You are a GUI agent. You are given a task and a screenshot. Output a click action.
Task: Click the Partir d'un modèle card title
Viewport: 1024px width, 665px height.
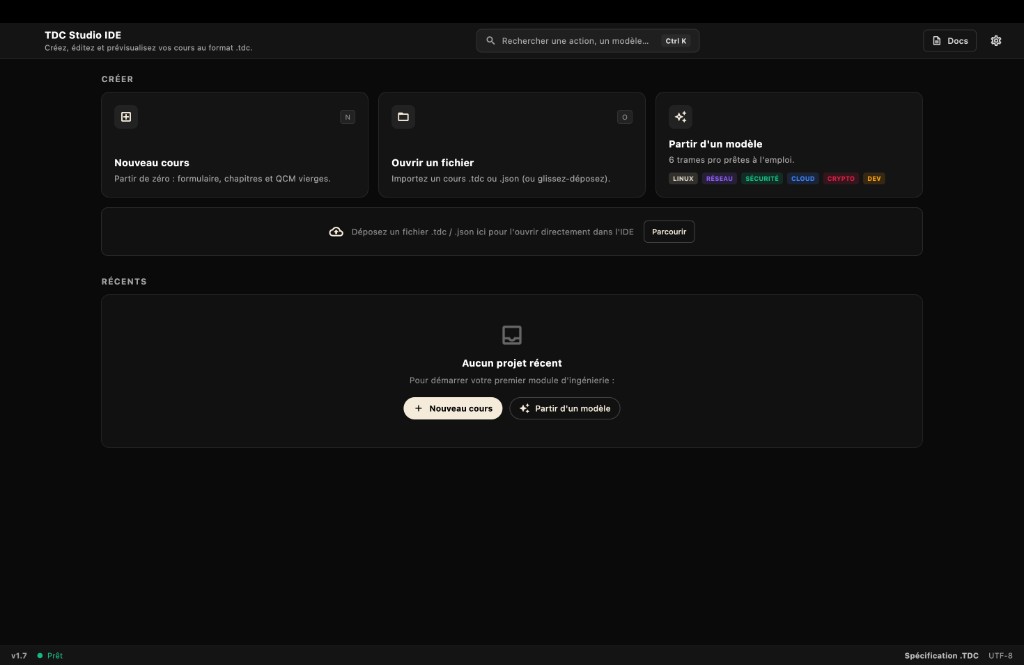coord(715,144)
